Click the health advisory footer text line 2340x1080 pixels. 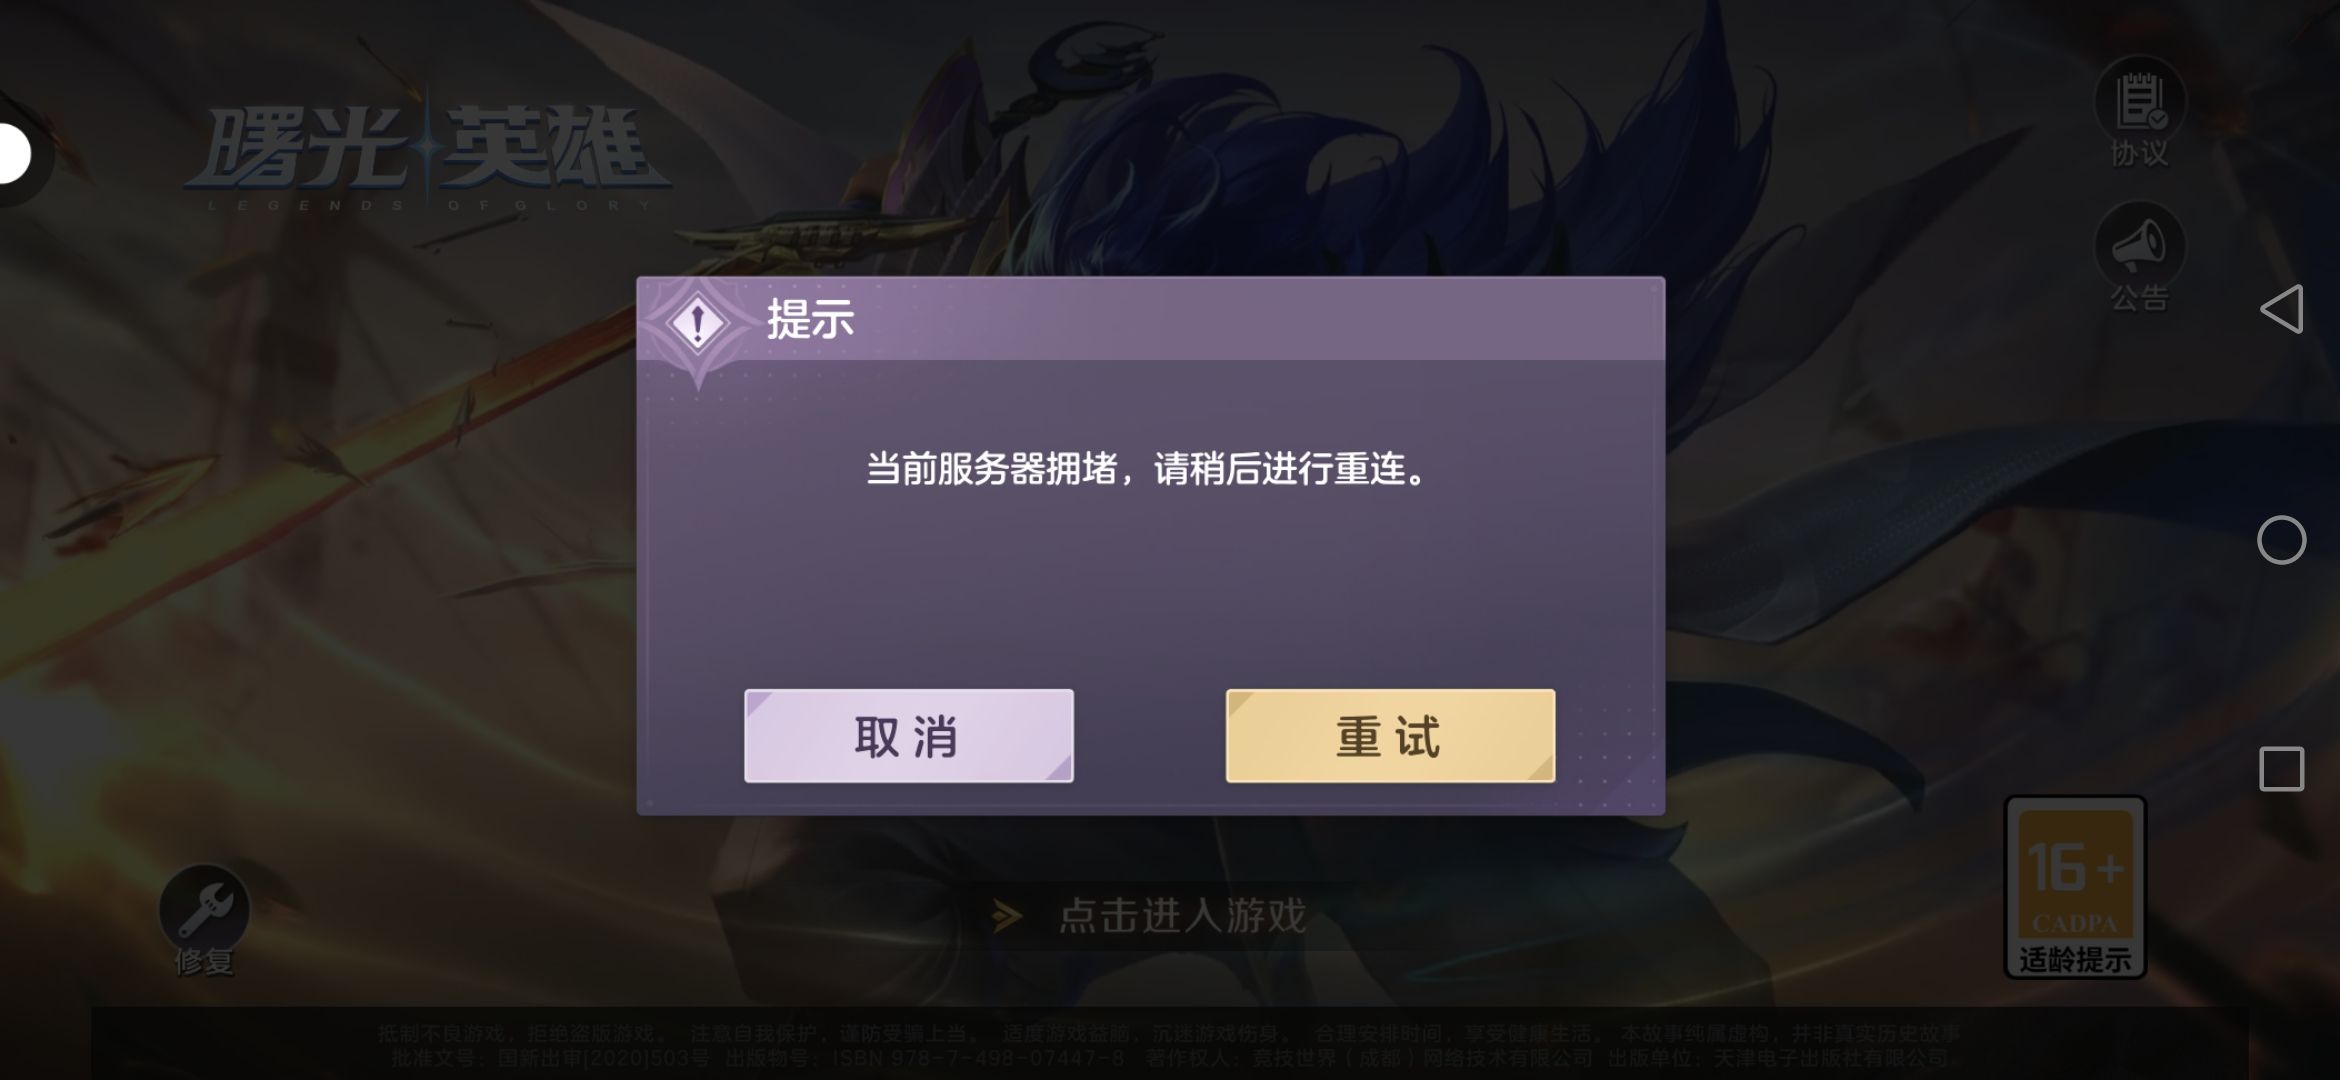pos(1169,1033)
